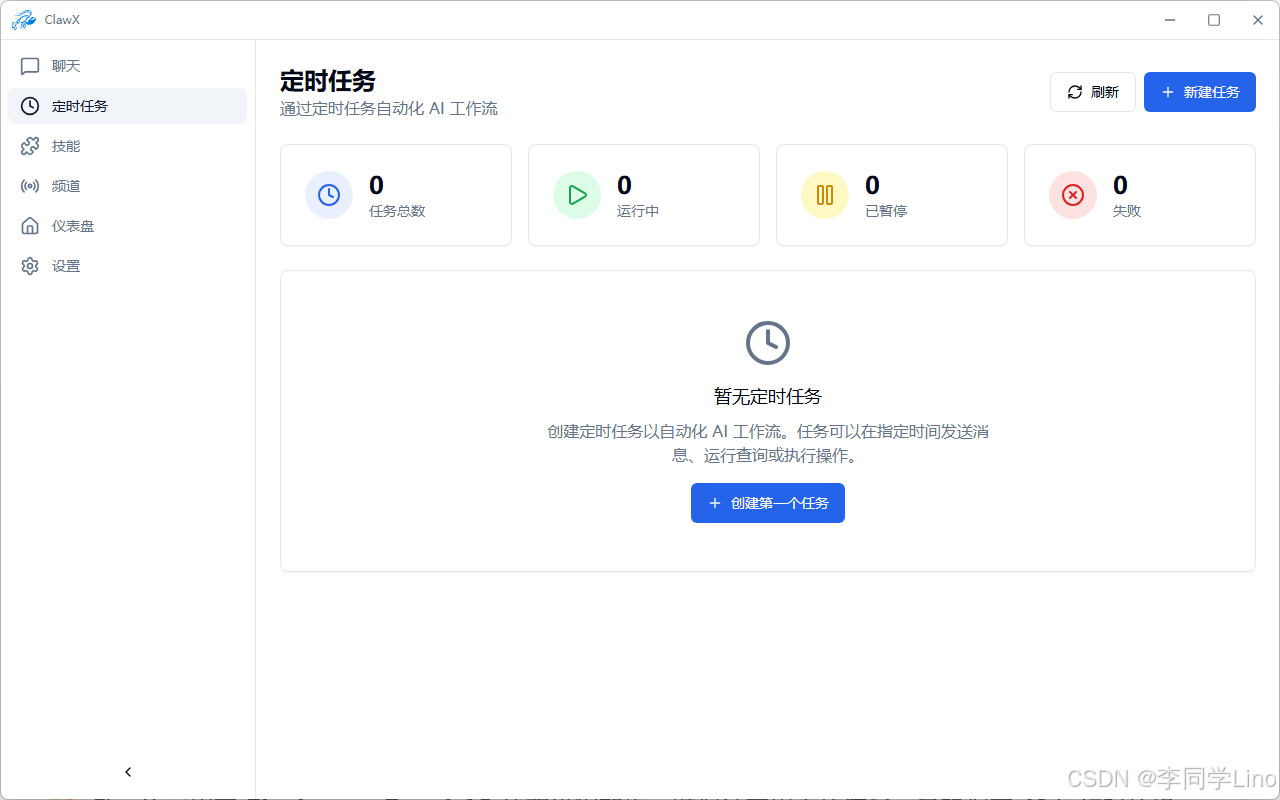Click the blue clock icon on 任务总数 card
Image resolution: width=1280 pixels, height=800 pixels.
329,194
